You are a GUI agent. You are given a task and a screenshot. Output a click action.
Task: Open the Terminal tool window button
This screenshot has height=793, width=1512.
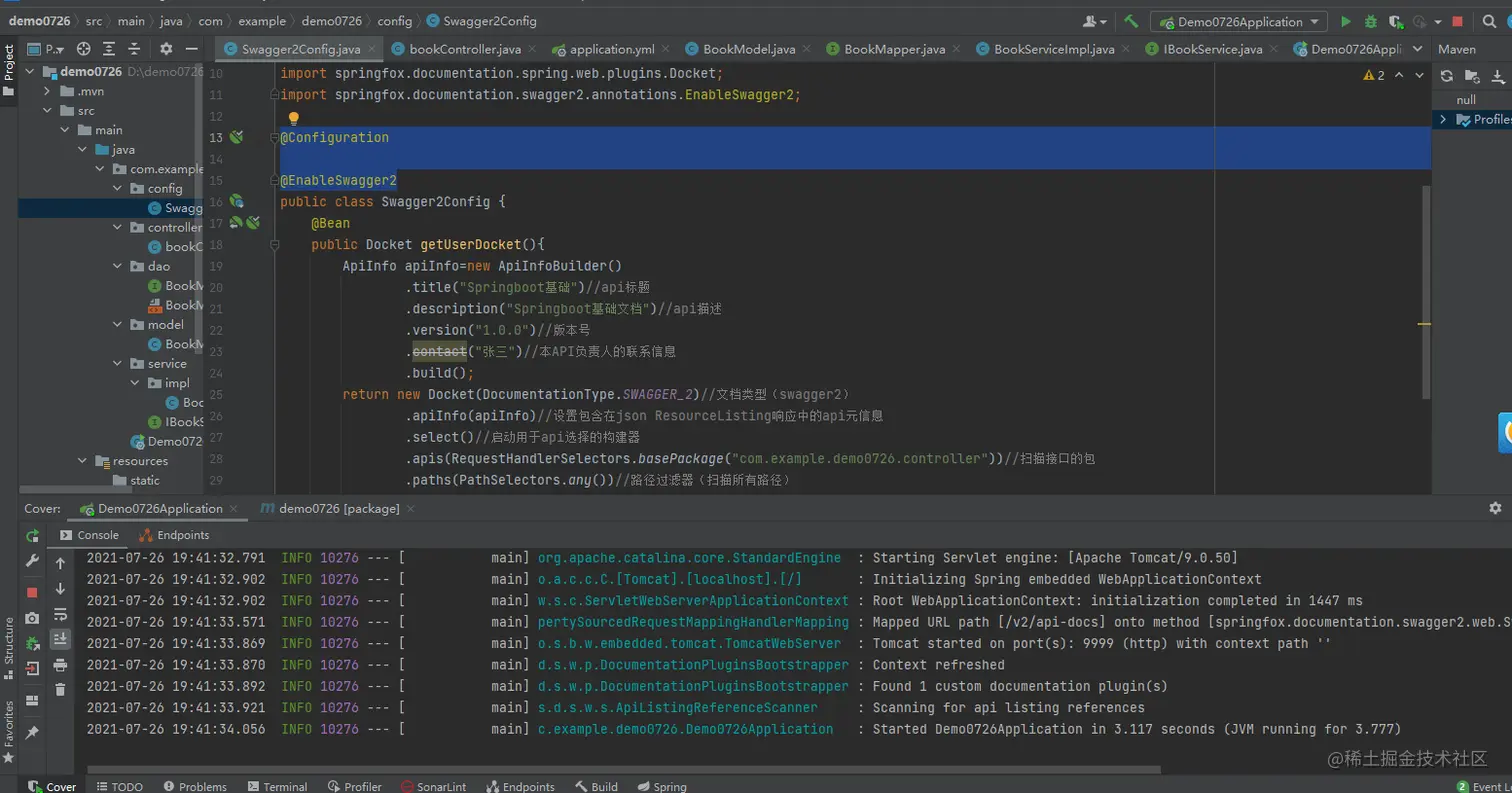[x=277, y=786]
